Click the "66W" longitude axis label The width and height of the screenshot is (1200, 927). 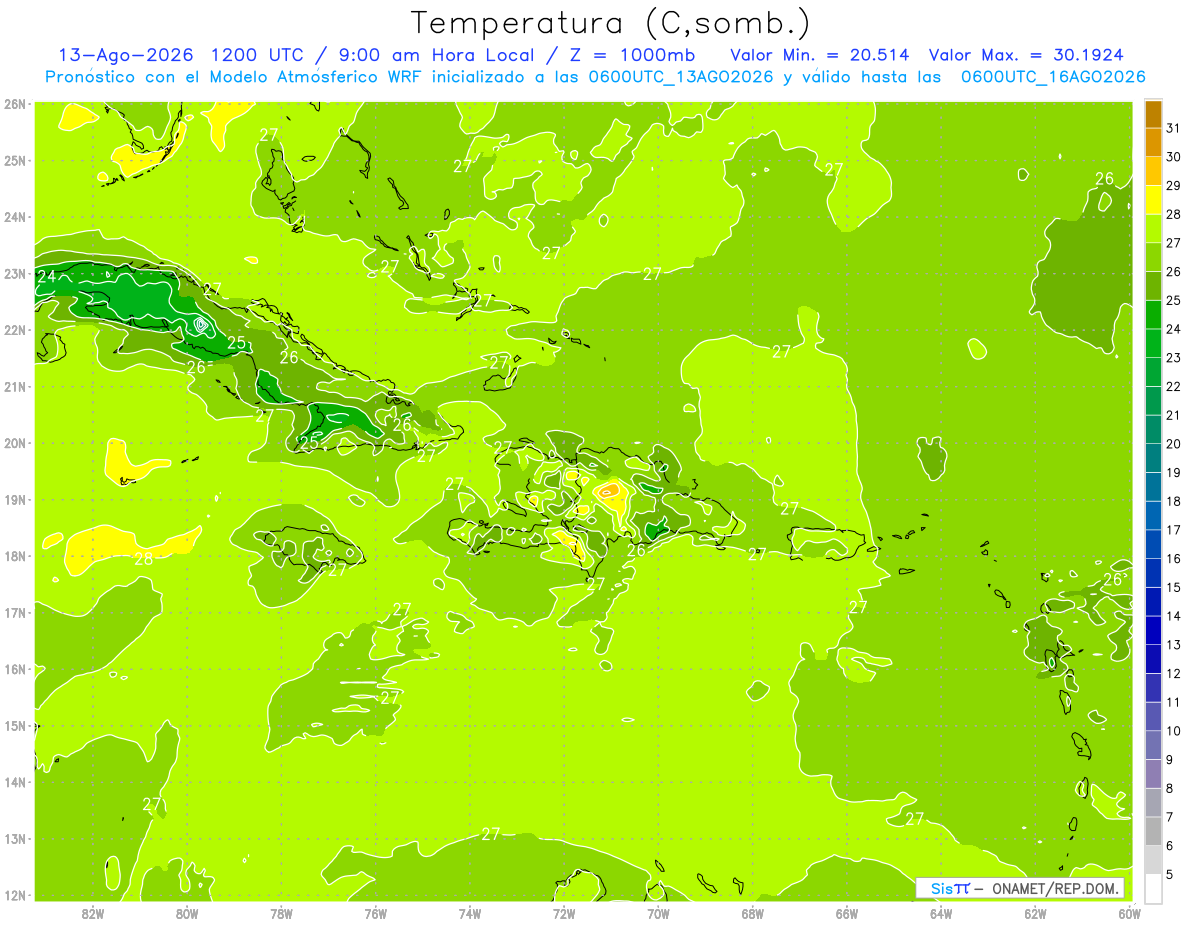pyautogui.click(x=847, y=913)
